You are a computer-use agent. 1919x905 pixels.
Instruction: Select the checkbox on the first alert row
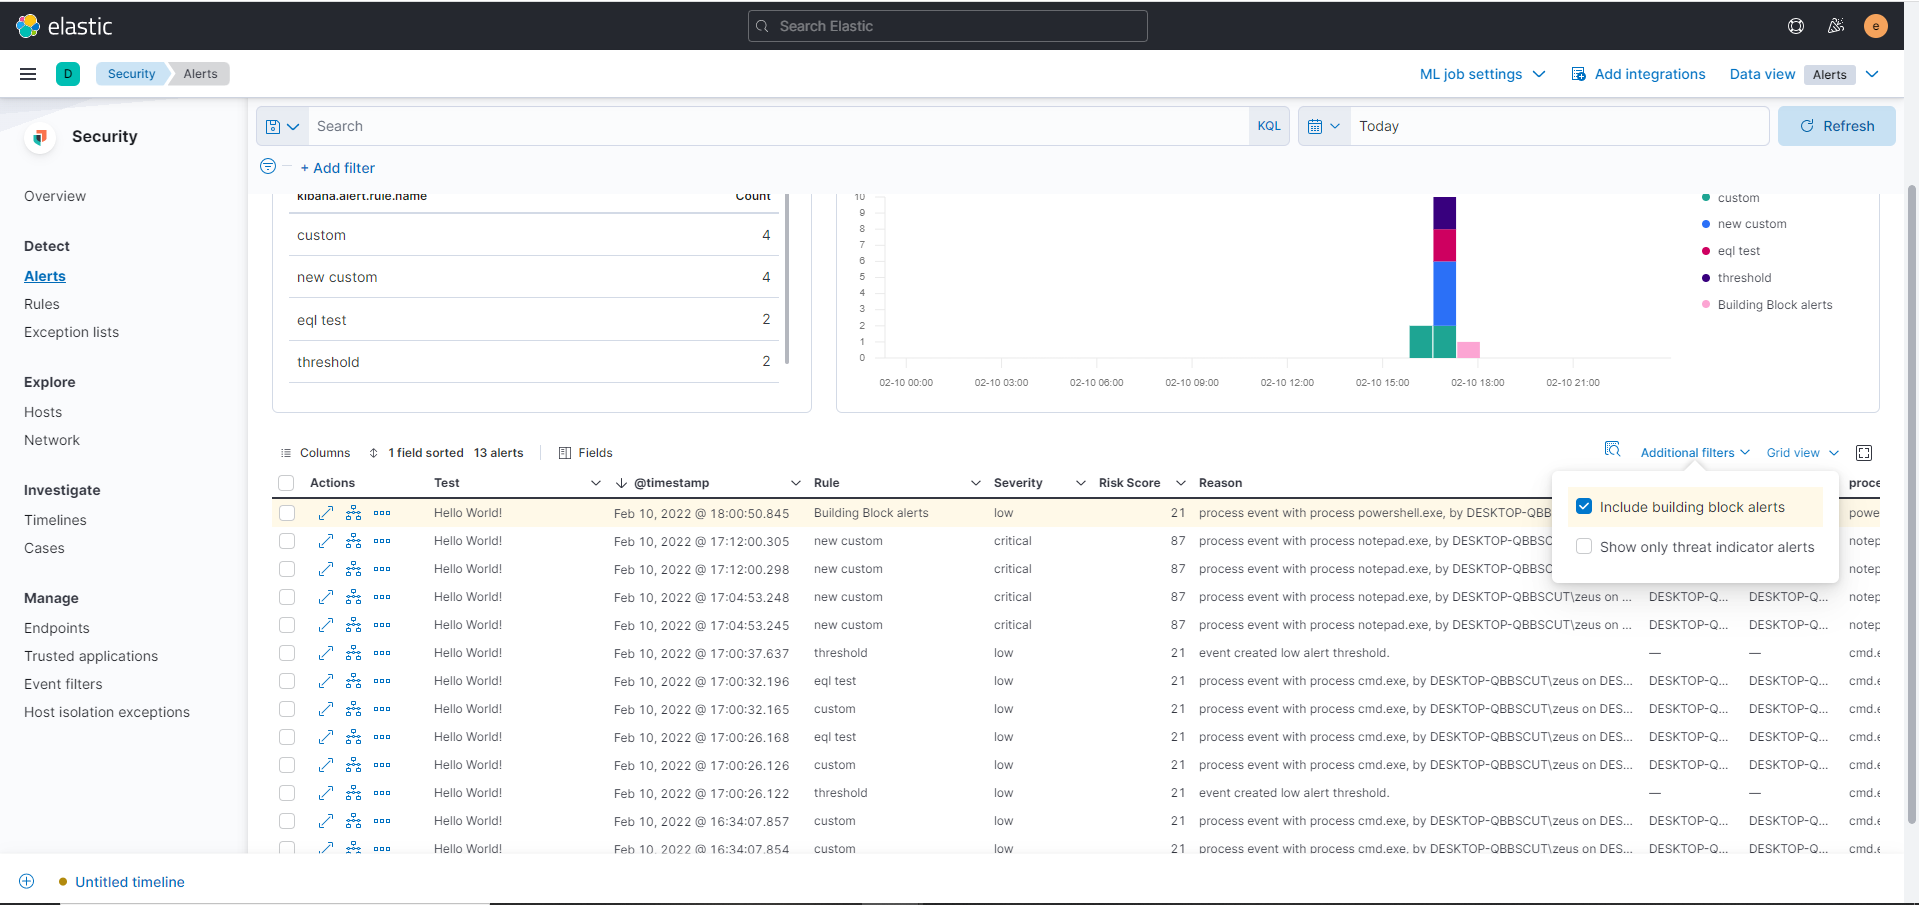[287, 512]
